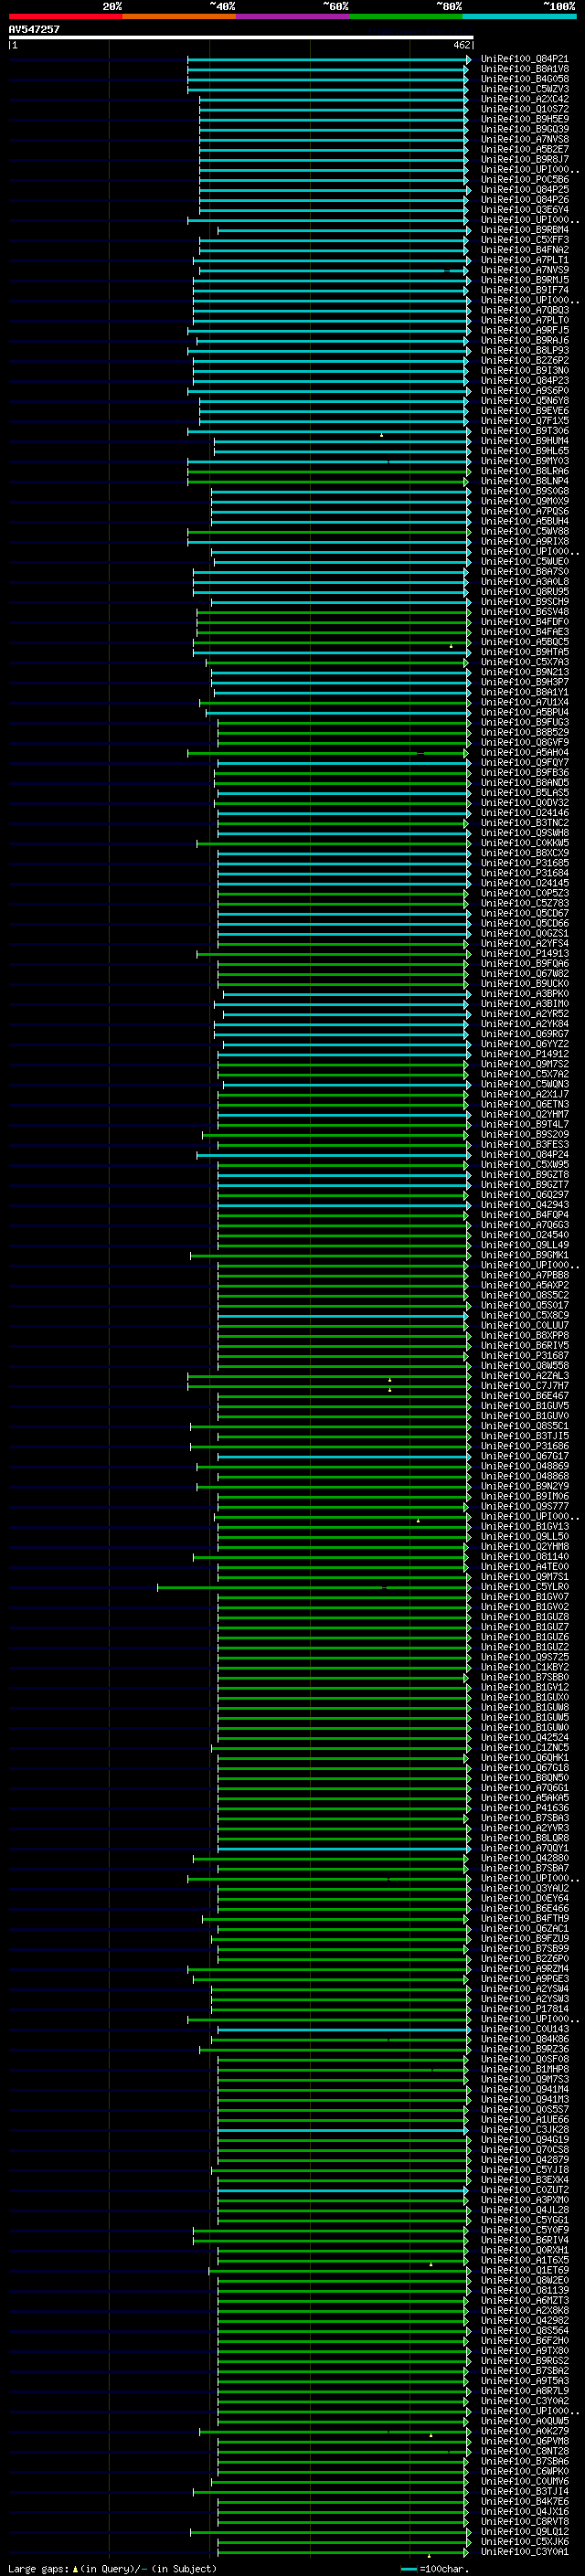This screenshot has height=2576, width=585.
Task: Click the =100char. scale legend
Action: pyautogui.click(x=434, y=2569)
